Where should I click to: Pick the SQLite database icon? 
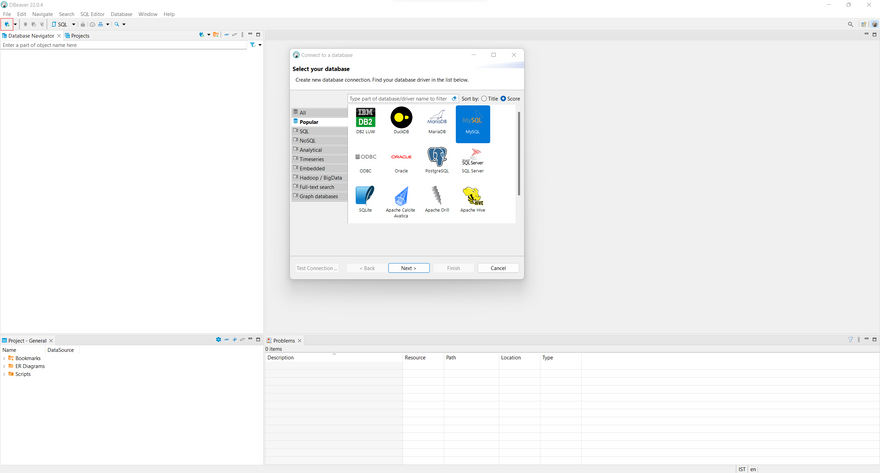pyautogui.click(x=365, y=196)
